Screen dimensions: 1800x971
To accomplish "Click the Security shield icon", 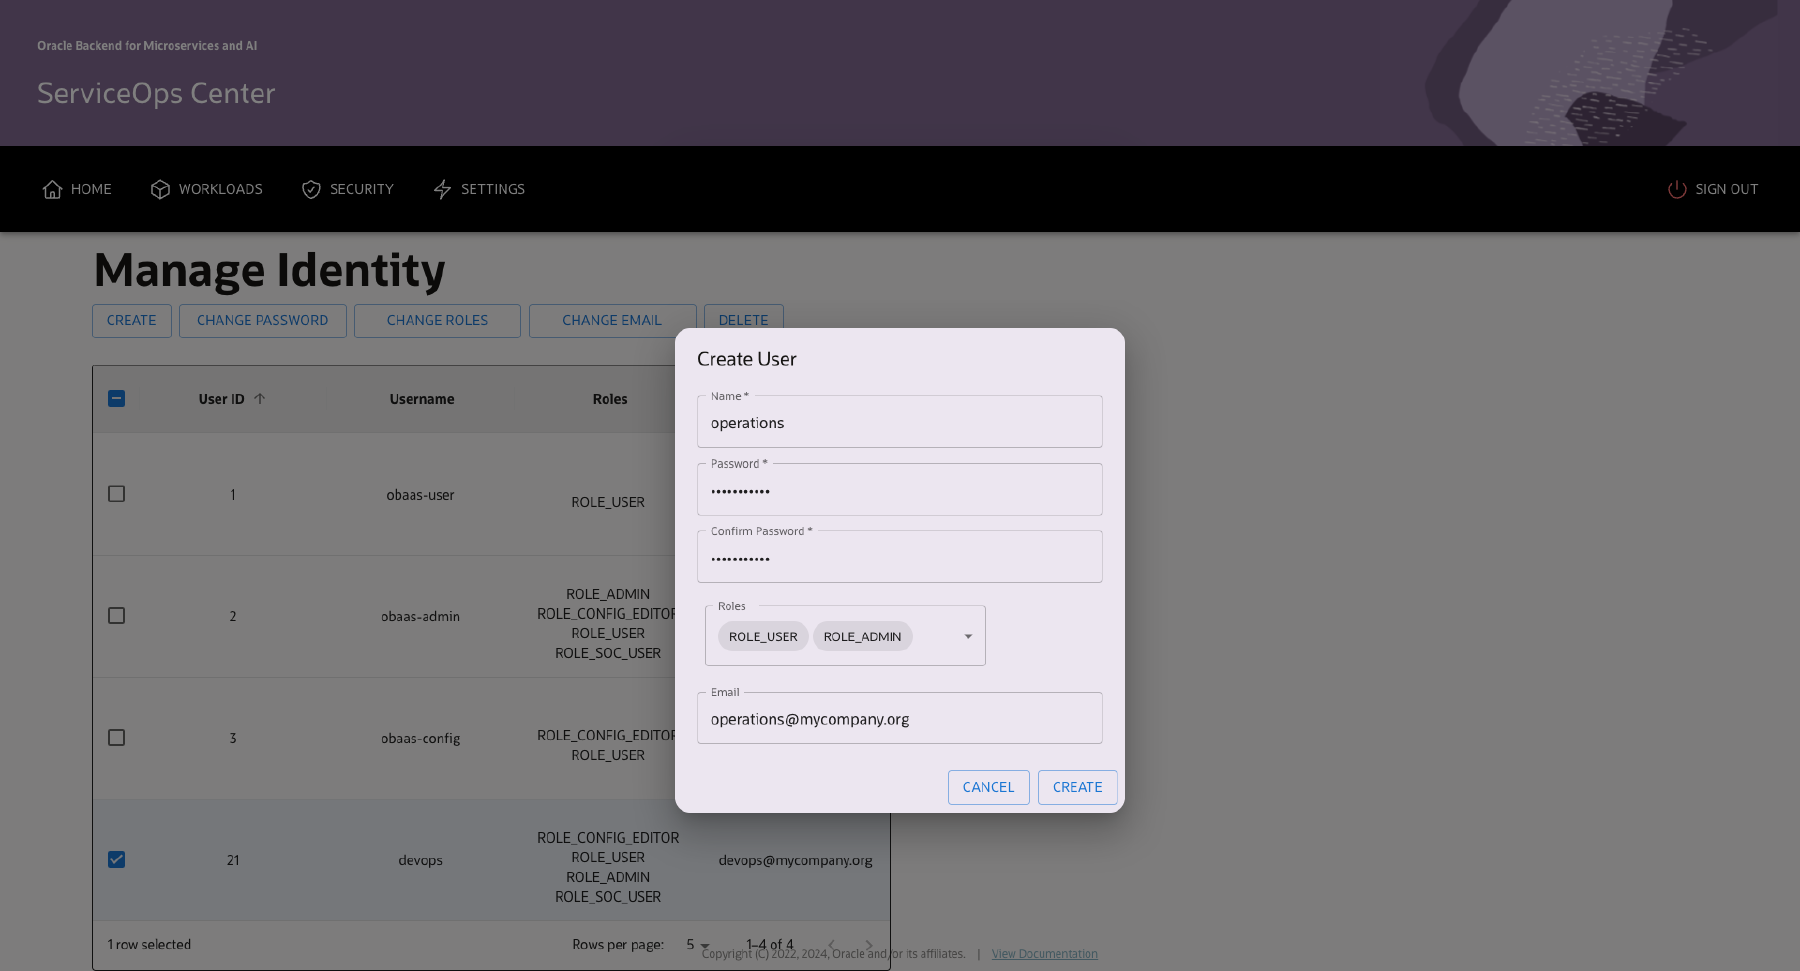I will (311, 189).
